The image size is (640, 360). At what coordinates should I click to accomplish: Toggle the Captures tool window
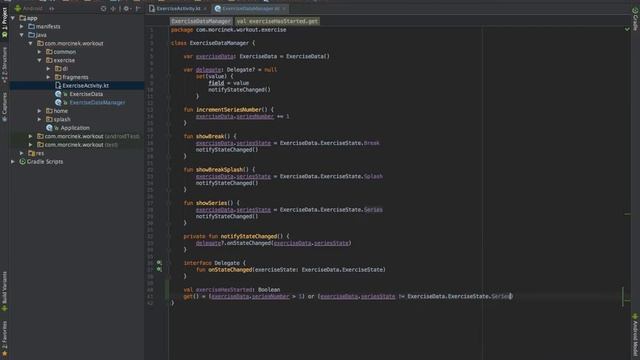point(4,106)
